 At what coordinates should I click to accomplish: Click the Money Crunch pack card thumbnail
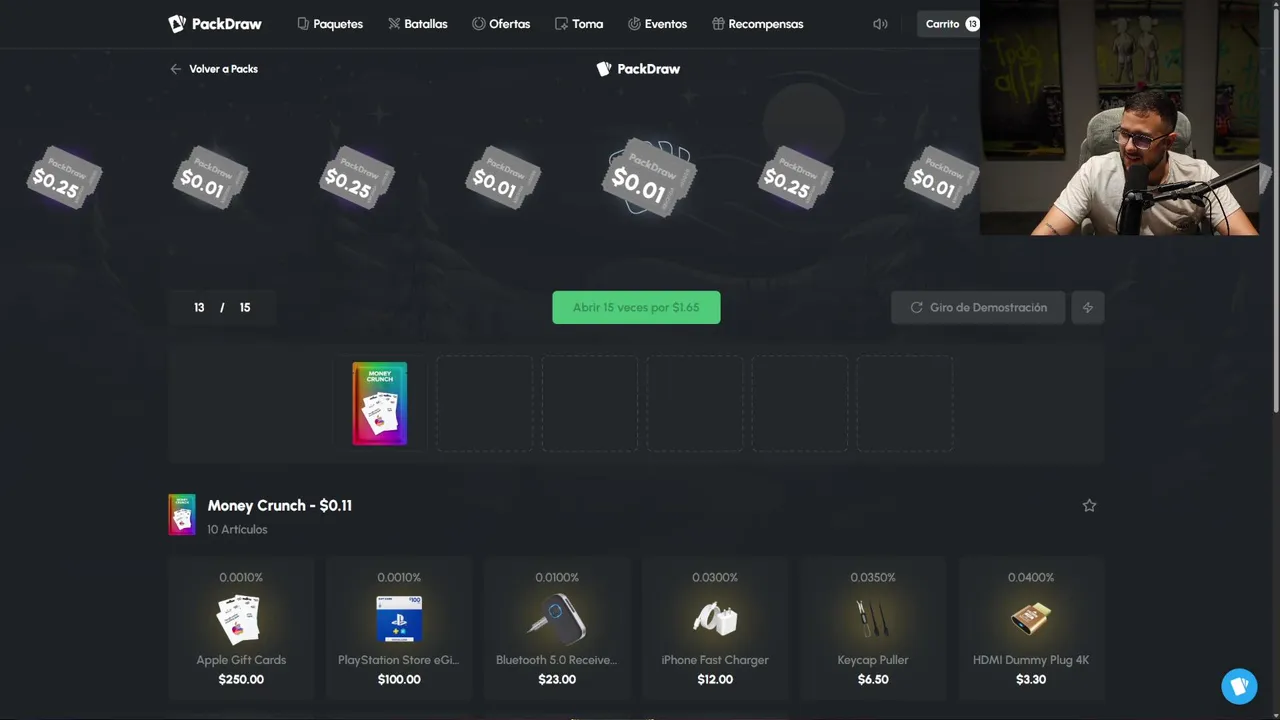(380, 403)
